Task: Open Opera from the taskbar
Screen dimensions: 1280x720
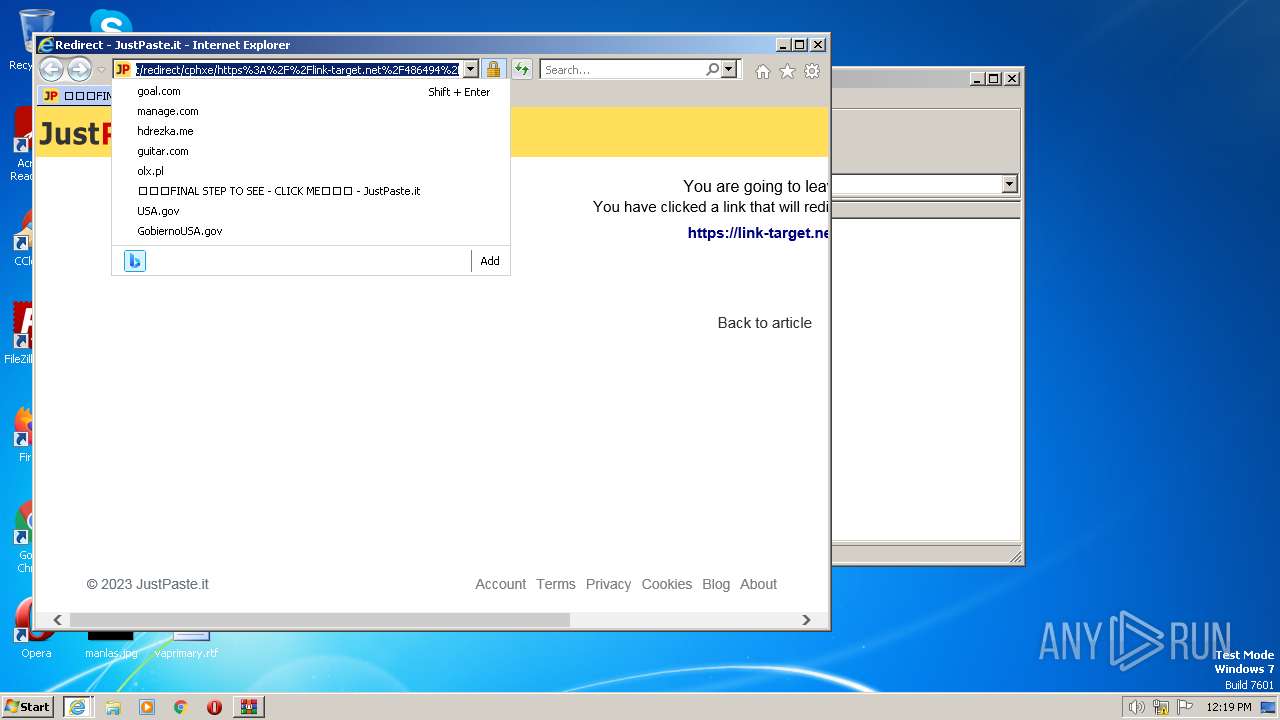Action: 214,707
